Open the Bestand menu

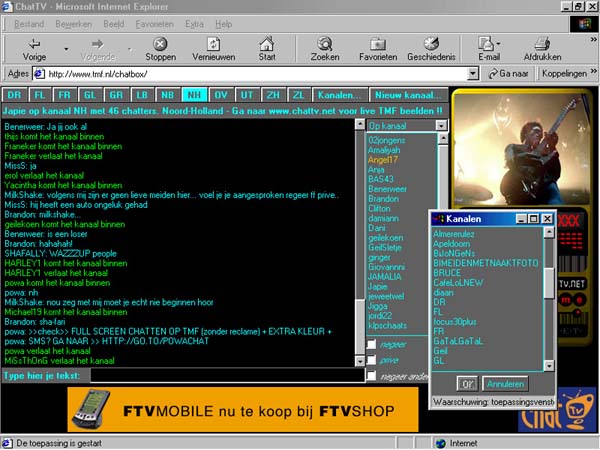click(x=29, y=20)
